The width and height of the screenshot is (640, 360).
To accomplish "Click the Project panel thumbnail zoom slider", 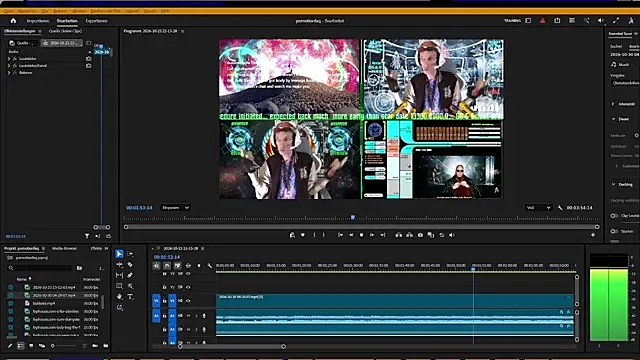I will pyautogui.click(x=64, y=346).
